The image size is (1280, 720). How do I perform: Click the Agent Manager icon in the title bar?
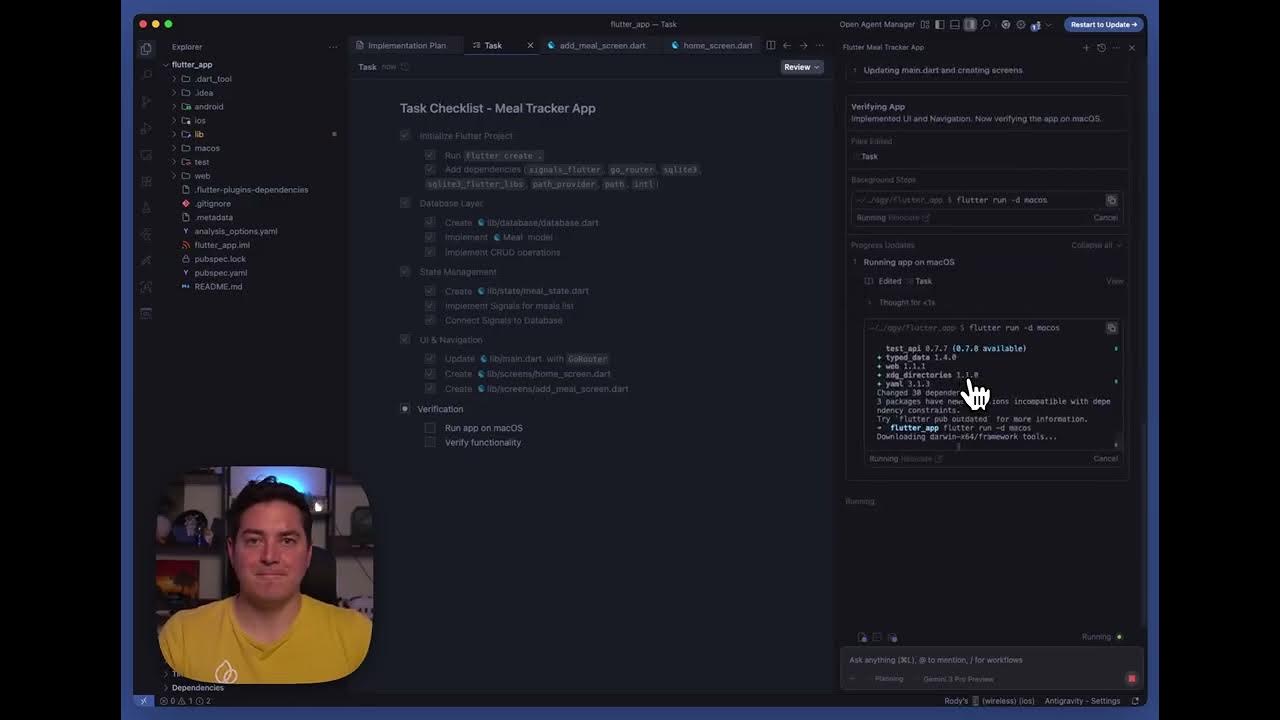(925, 24)
